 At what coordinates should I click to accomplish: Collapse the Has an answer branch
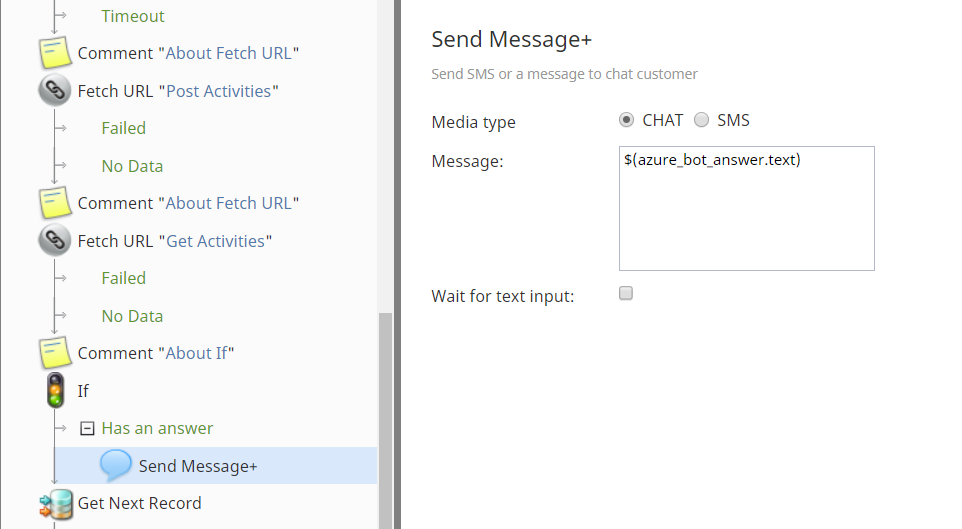(87, 428)
